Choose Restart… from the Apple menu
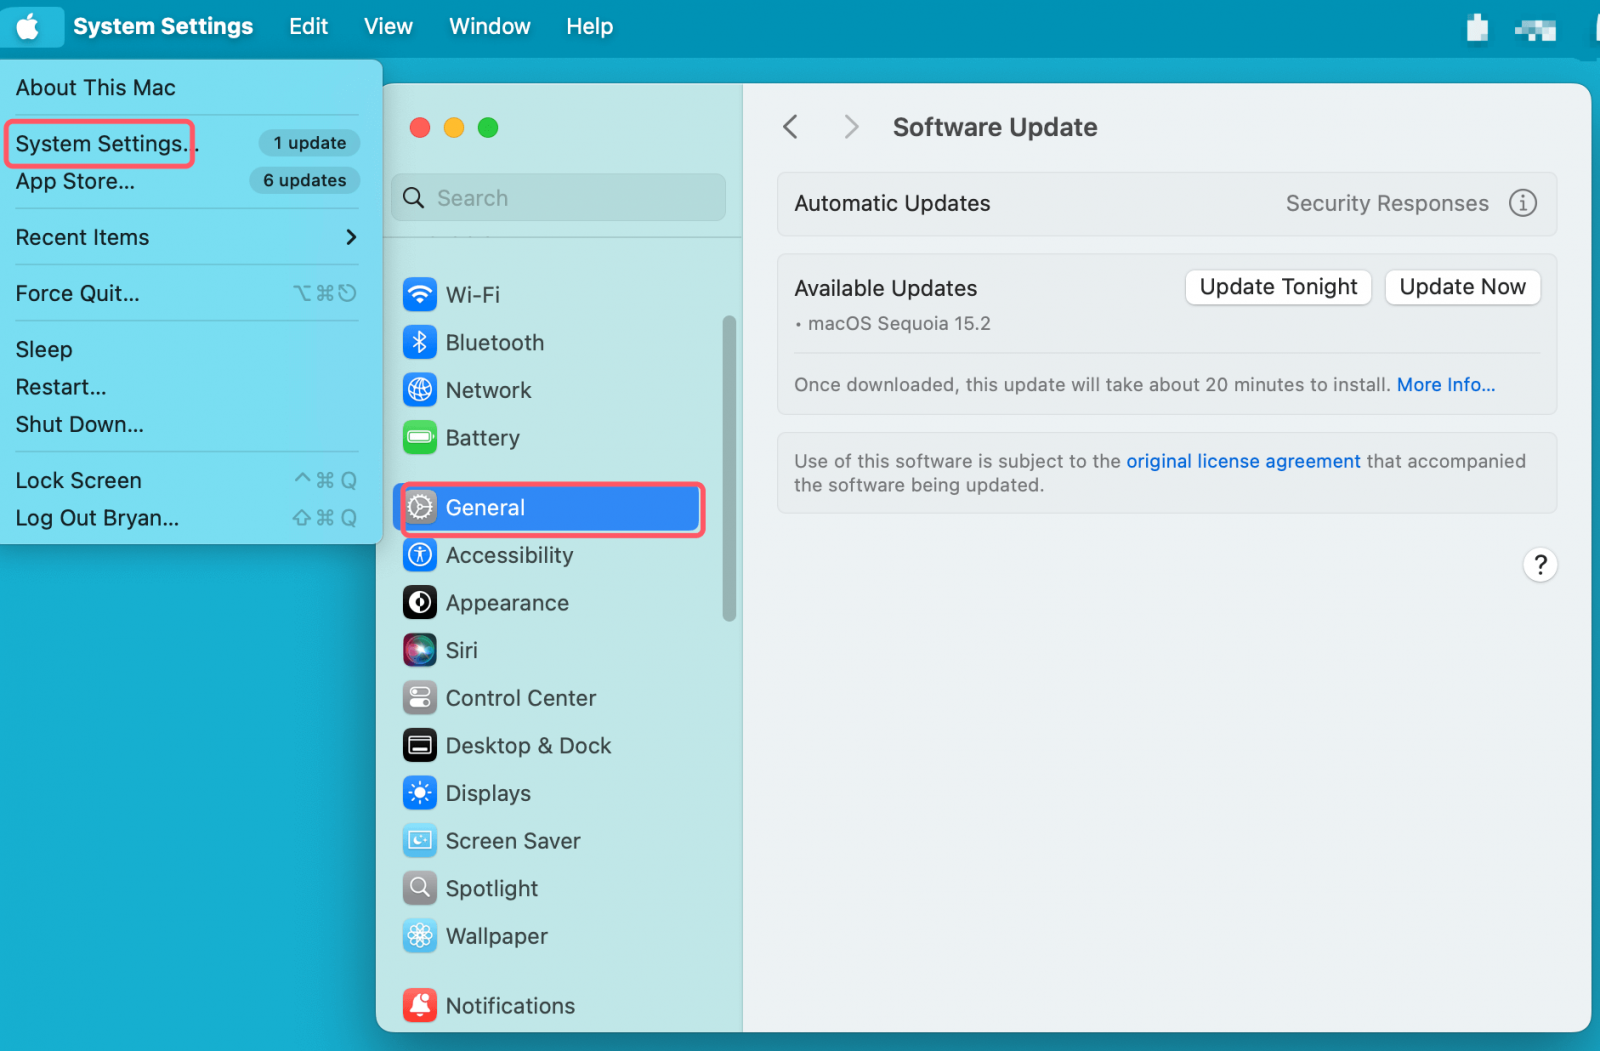 (61, 387)
